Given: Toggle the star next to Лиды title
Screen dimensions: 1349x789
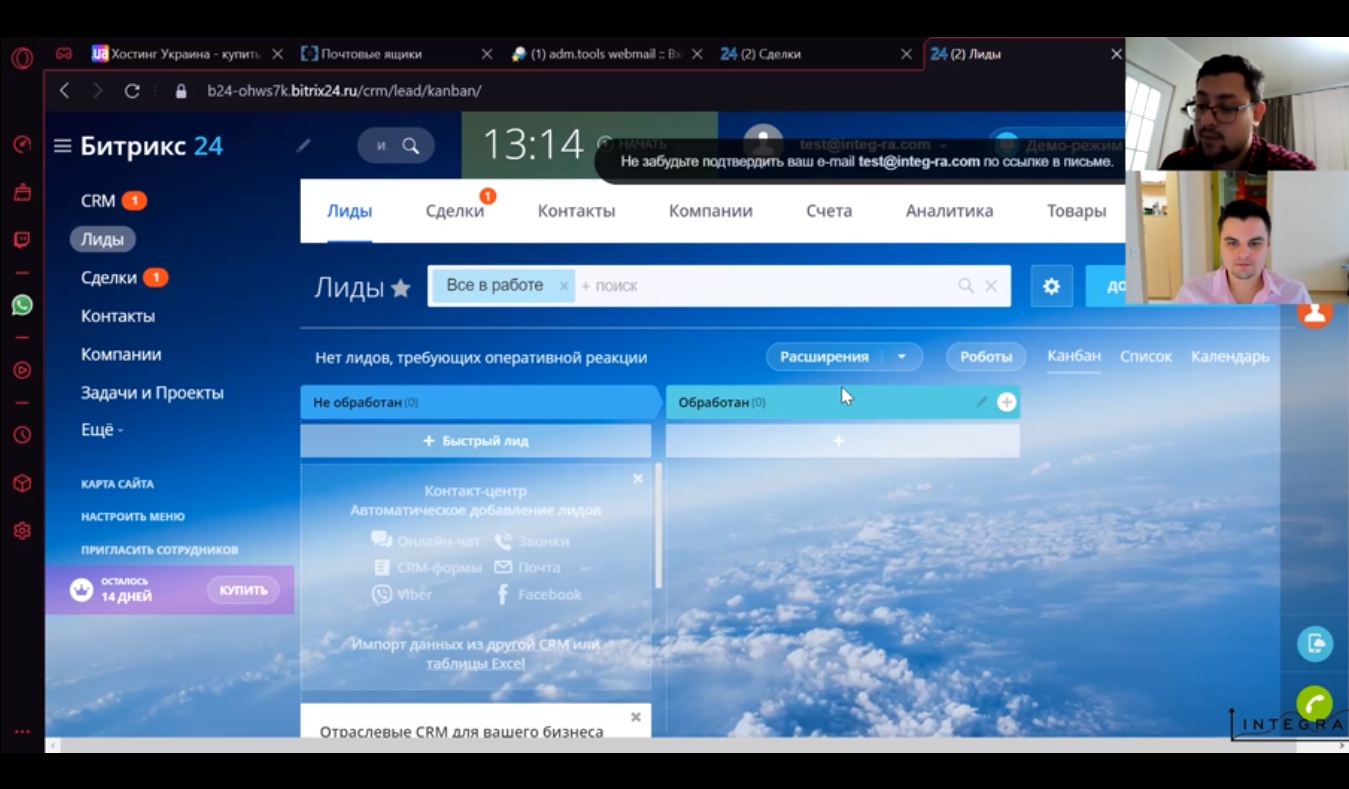Looking at the screenshot, I should tap(400, 288).
